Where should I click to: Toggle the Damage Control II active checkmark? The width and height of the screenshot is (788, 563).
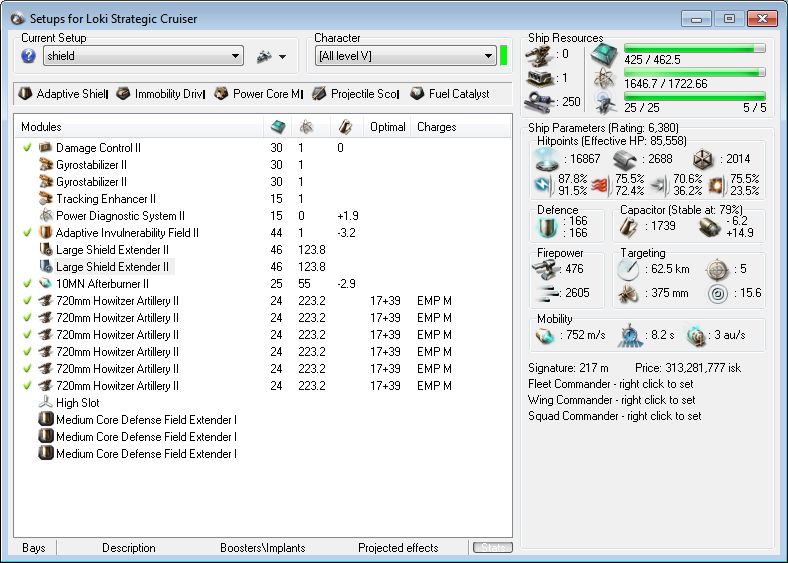coord(28,147)
